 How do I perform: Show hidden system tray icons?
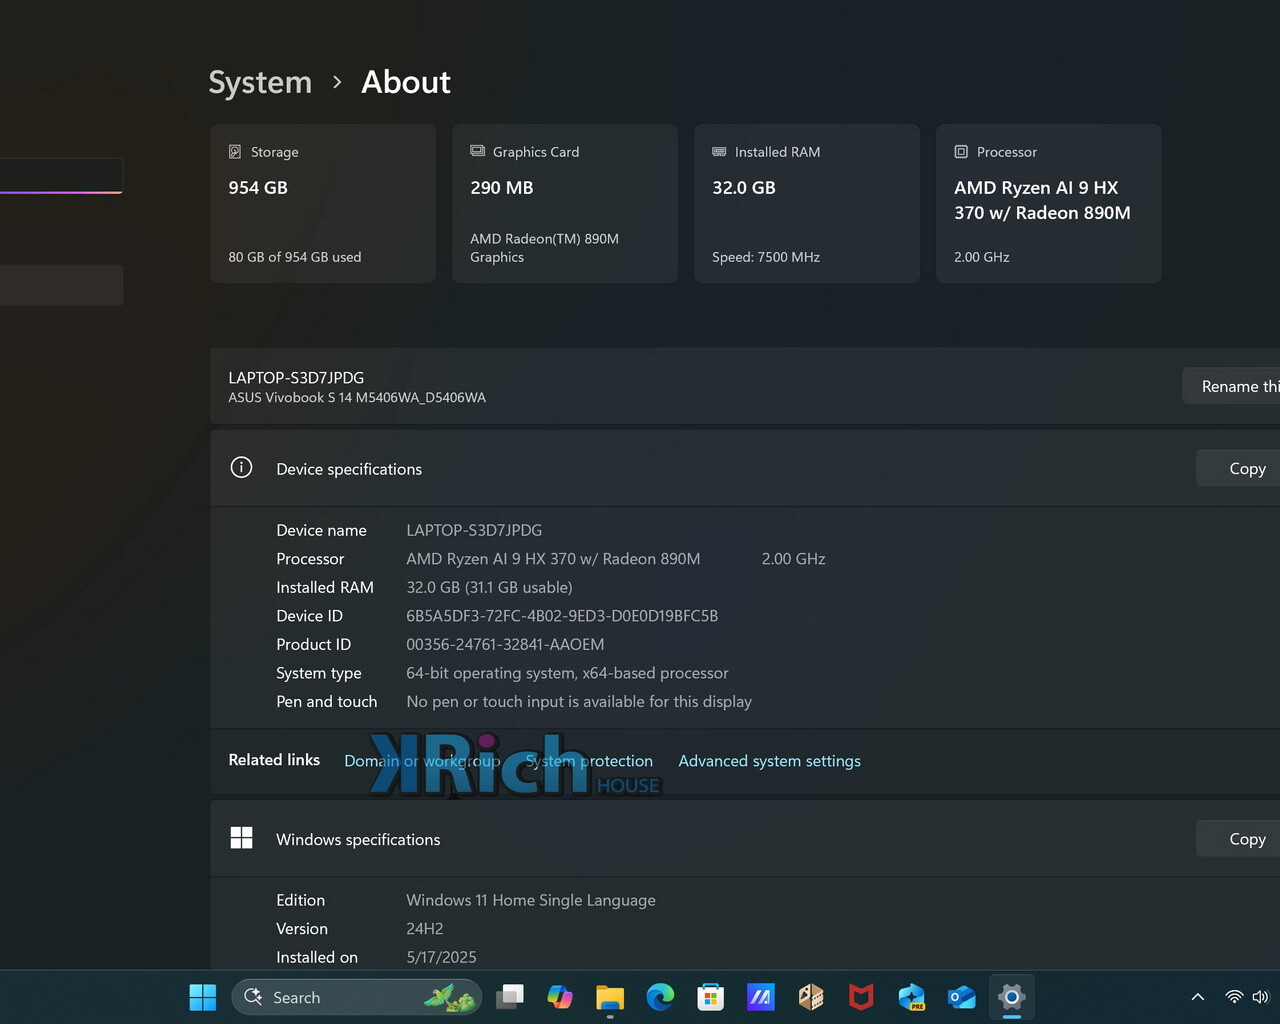tap(1197, 997)
